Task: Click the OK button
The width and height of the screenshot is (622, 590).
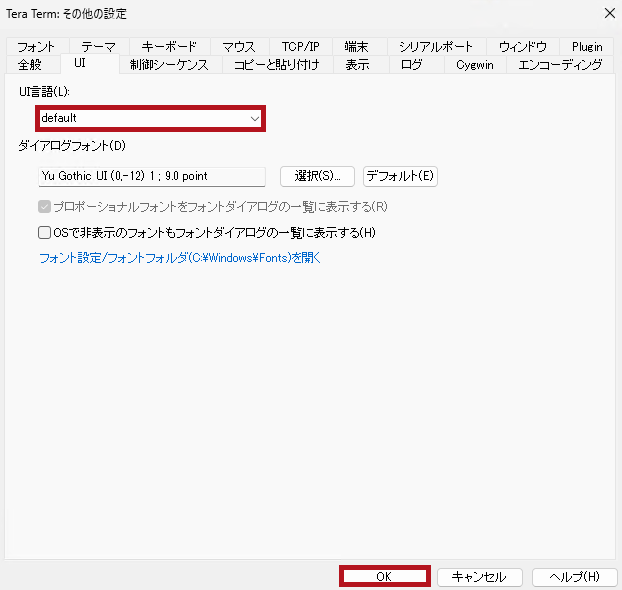Action: (384, 577)
